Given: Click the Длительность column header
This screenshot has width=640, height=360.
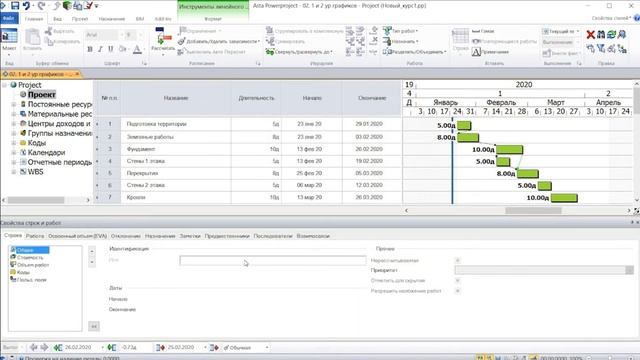Looking at the screenshot, I should click(x=256, y=98).
